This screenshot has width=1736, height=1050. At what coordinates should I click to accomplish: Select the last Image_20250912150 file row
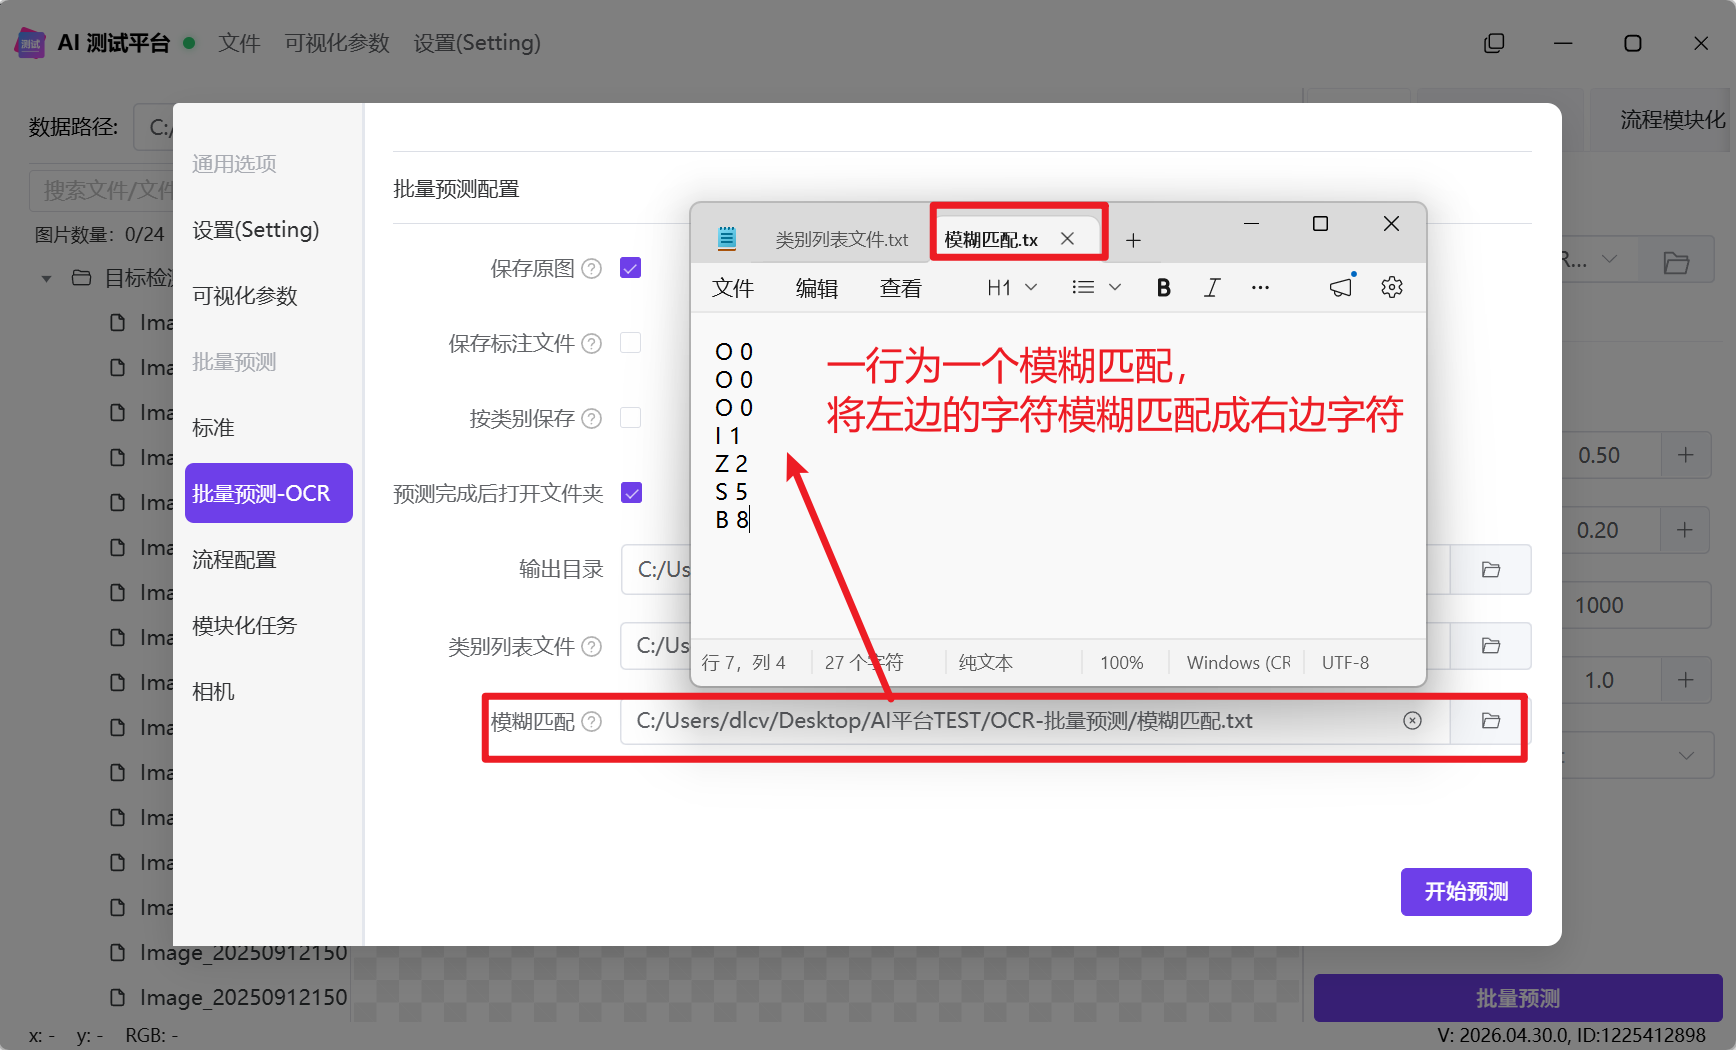(x=228, y=998)
